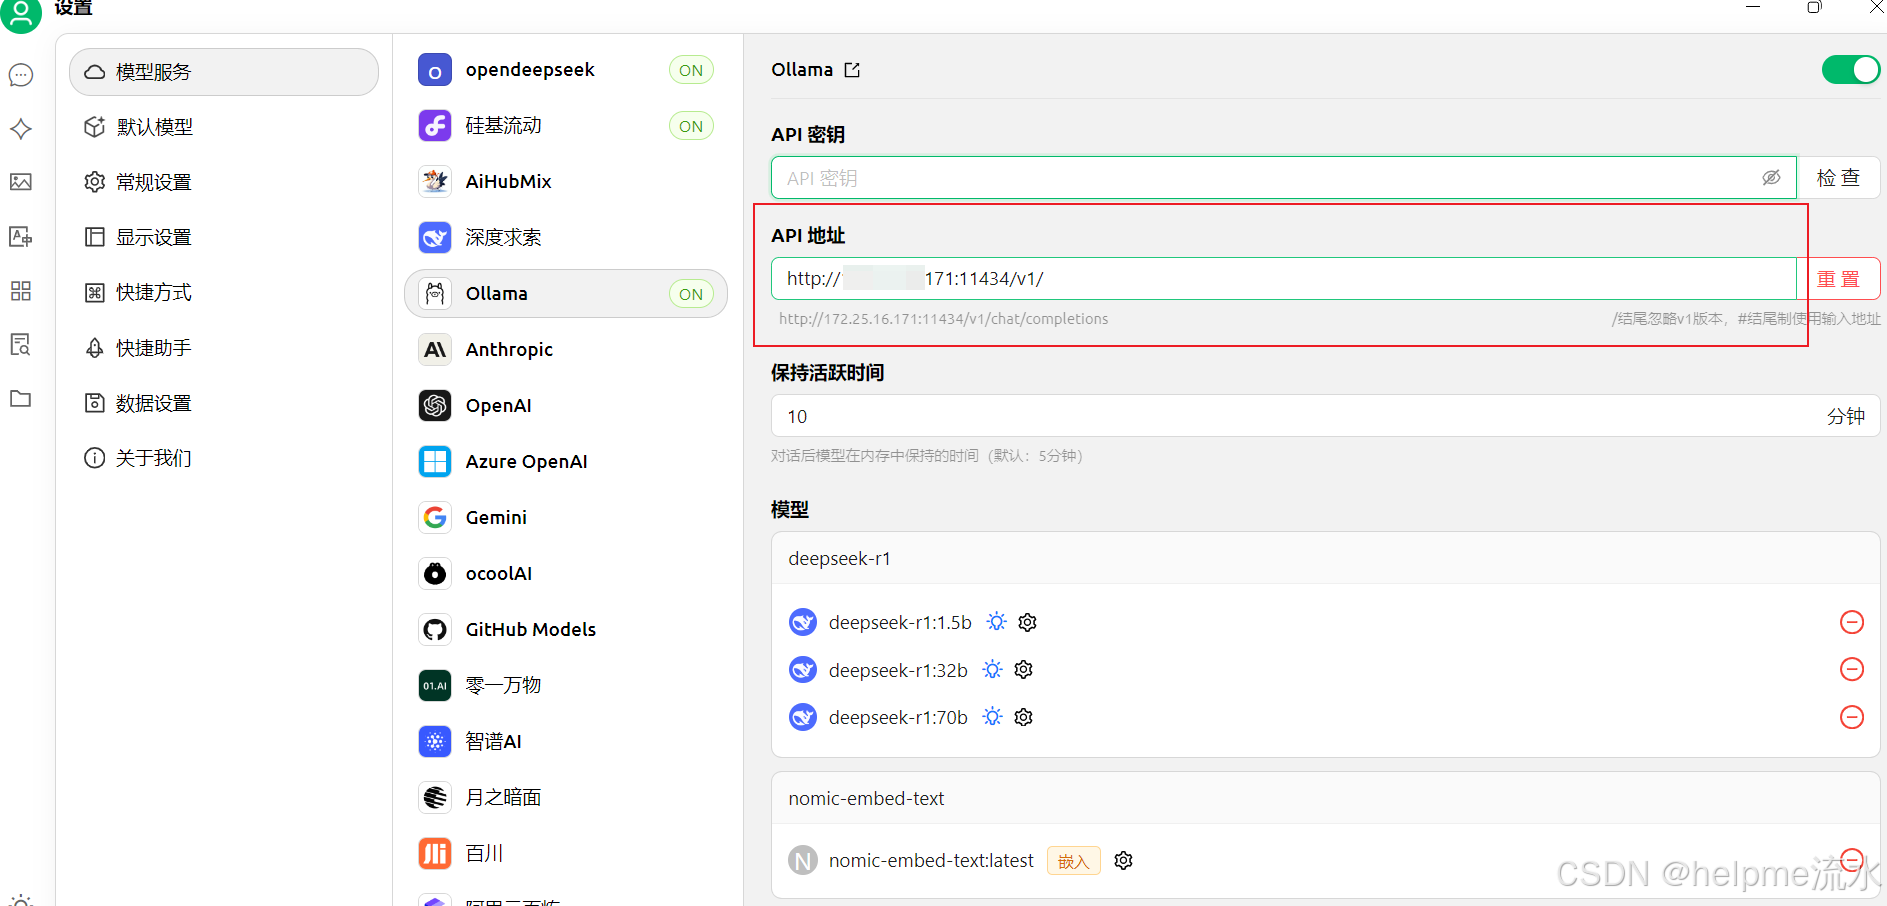Click reasoning icon for deepseek-r1:32b
This screenshot has height=906, width=1887.
click(992, 670)
